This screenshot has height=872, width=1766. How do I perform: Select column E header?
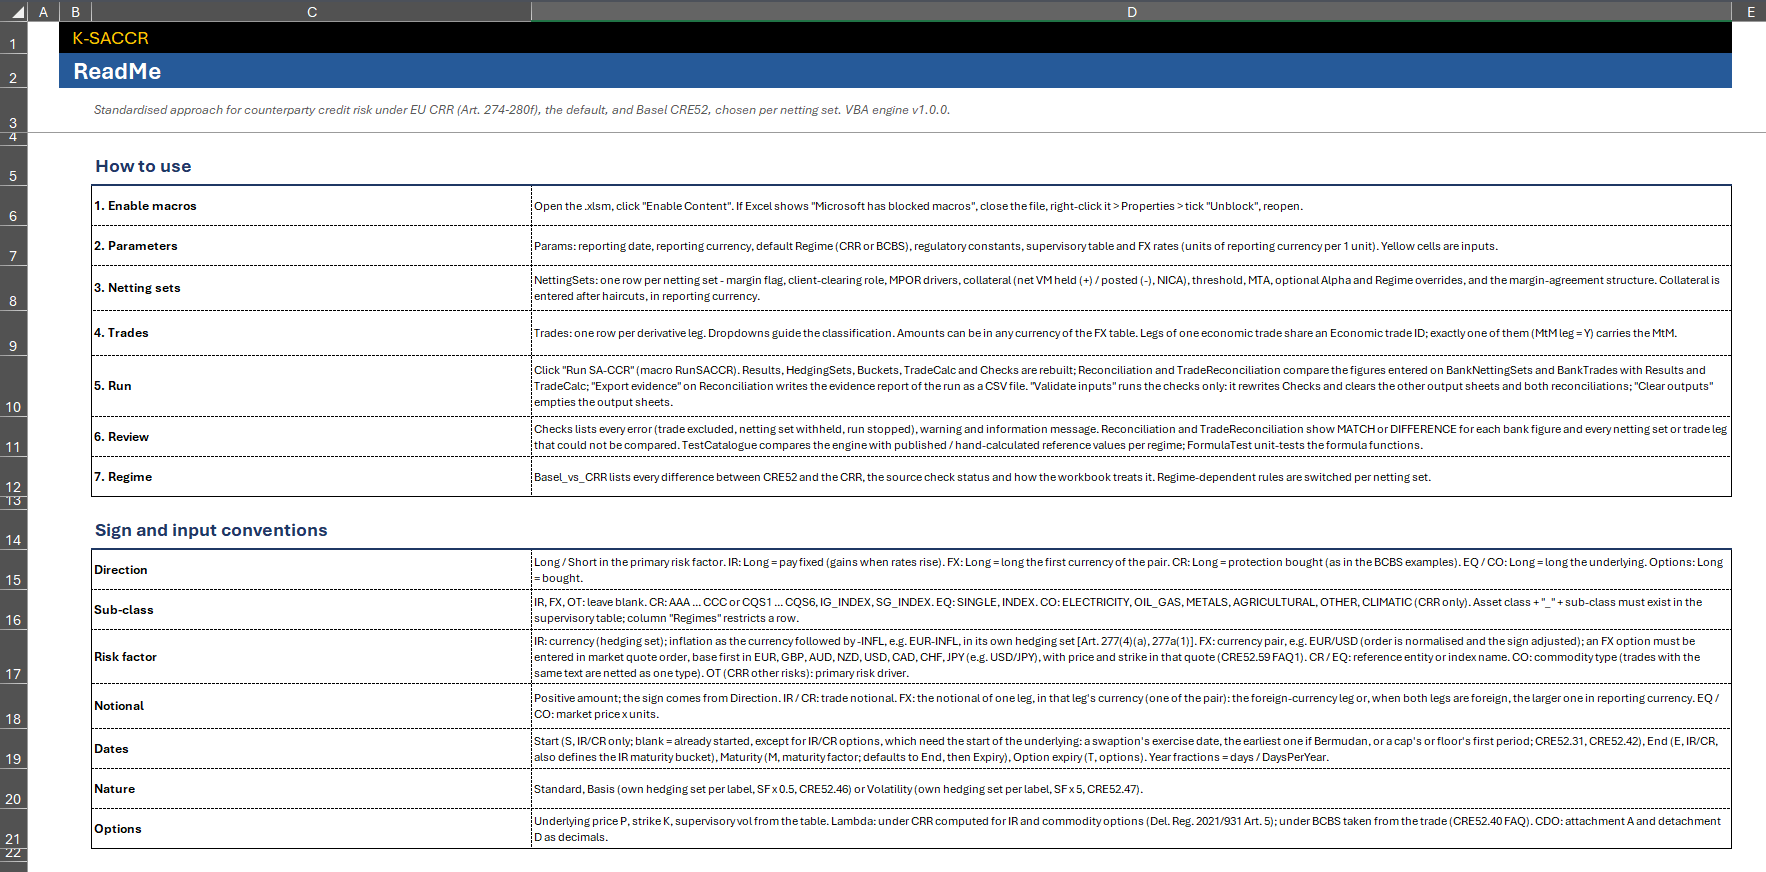1749,11
